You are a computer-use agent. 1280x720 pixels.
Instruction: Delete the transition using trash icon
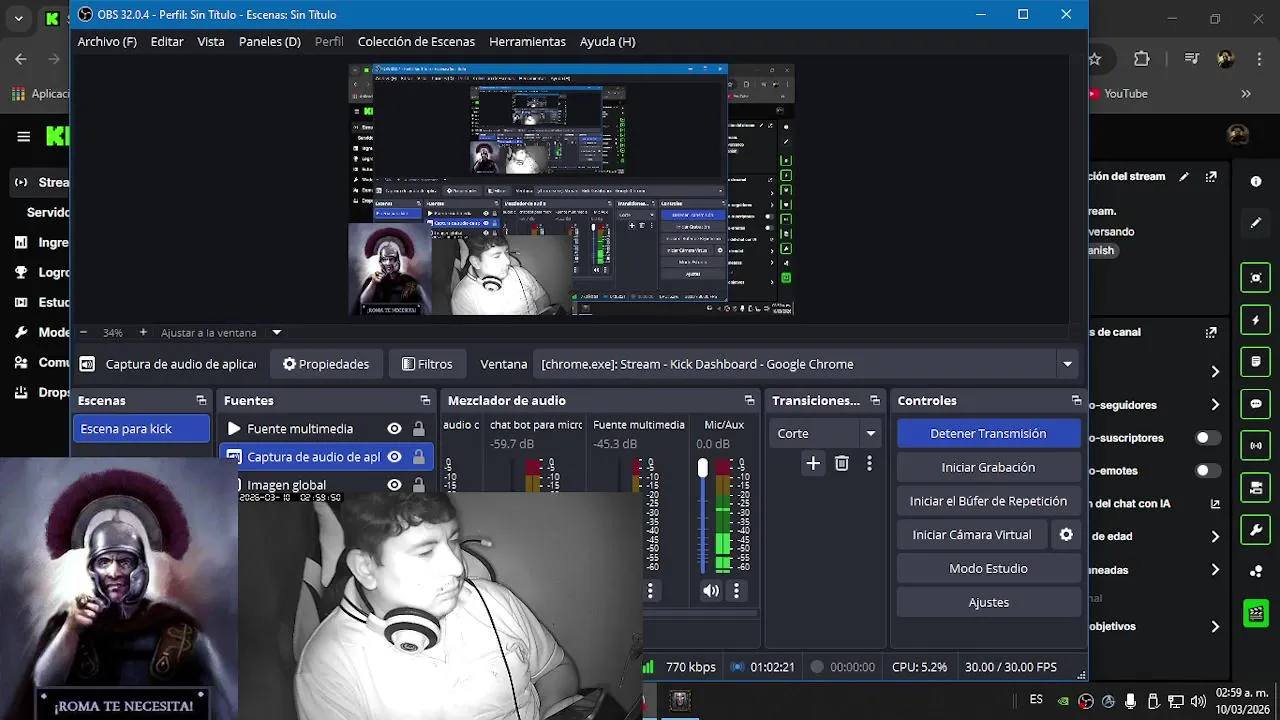(842, 463)
